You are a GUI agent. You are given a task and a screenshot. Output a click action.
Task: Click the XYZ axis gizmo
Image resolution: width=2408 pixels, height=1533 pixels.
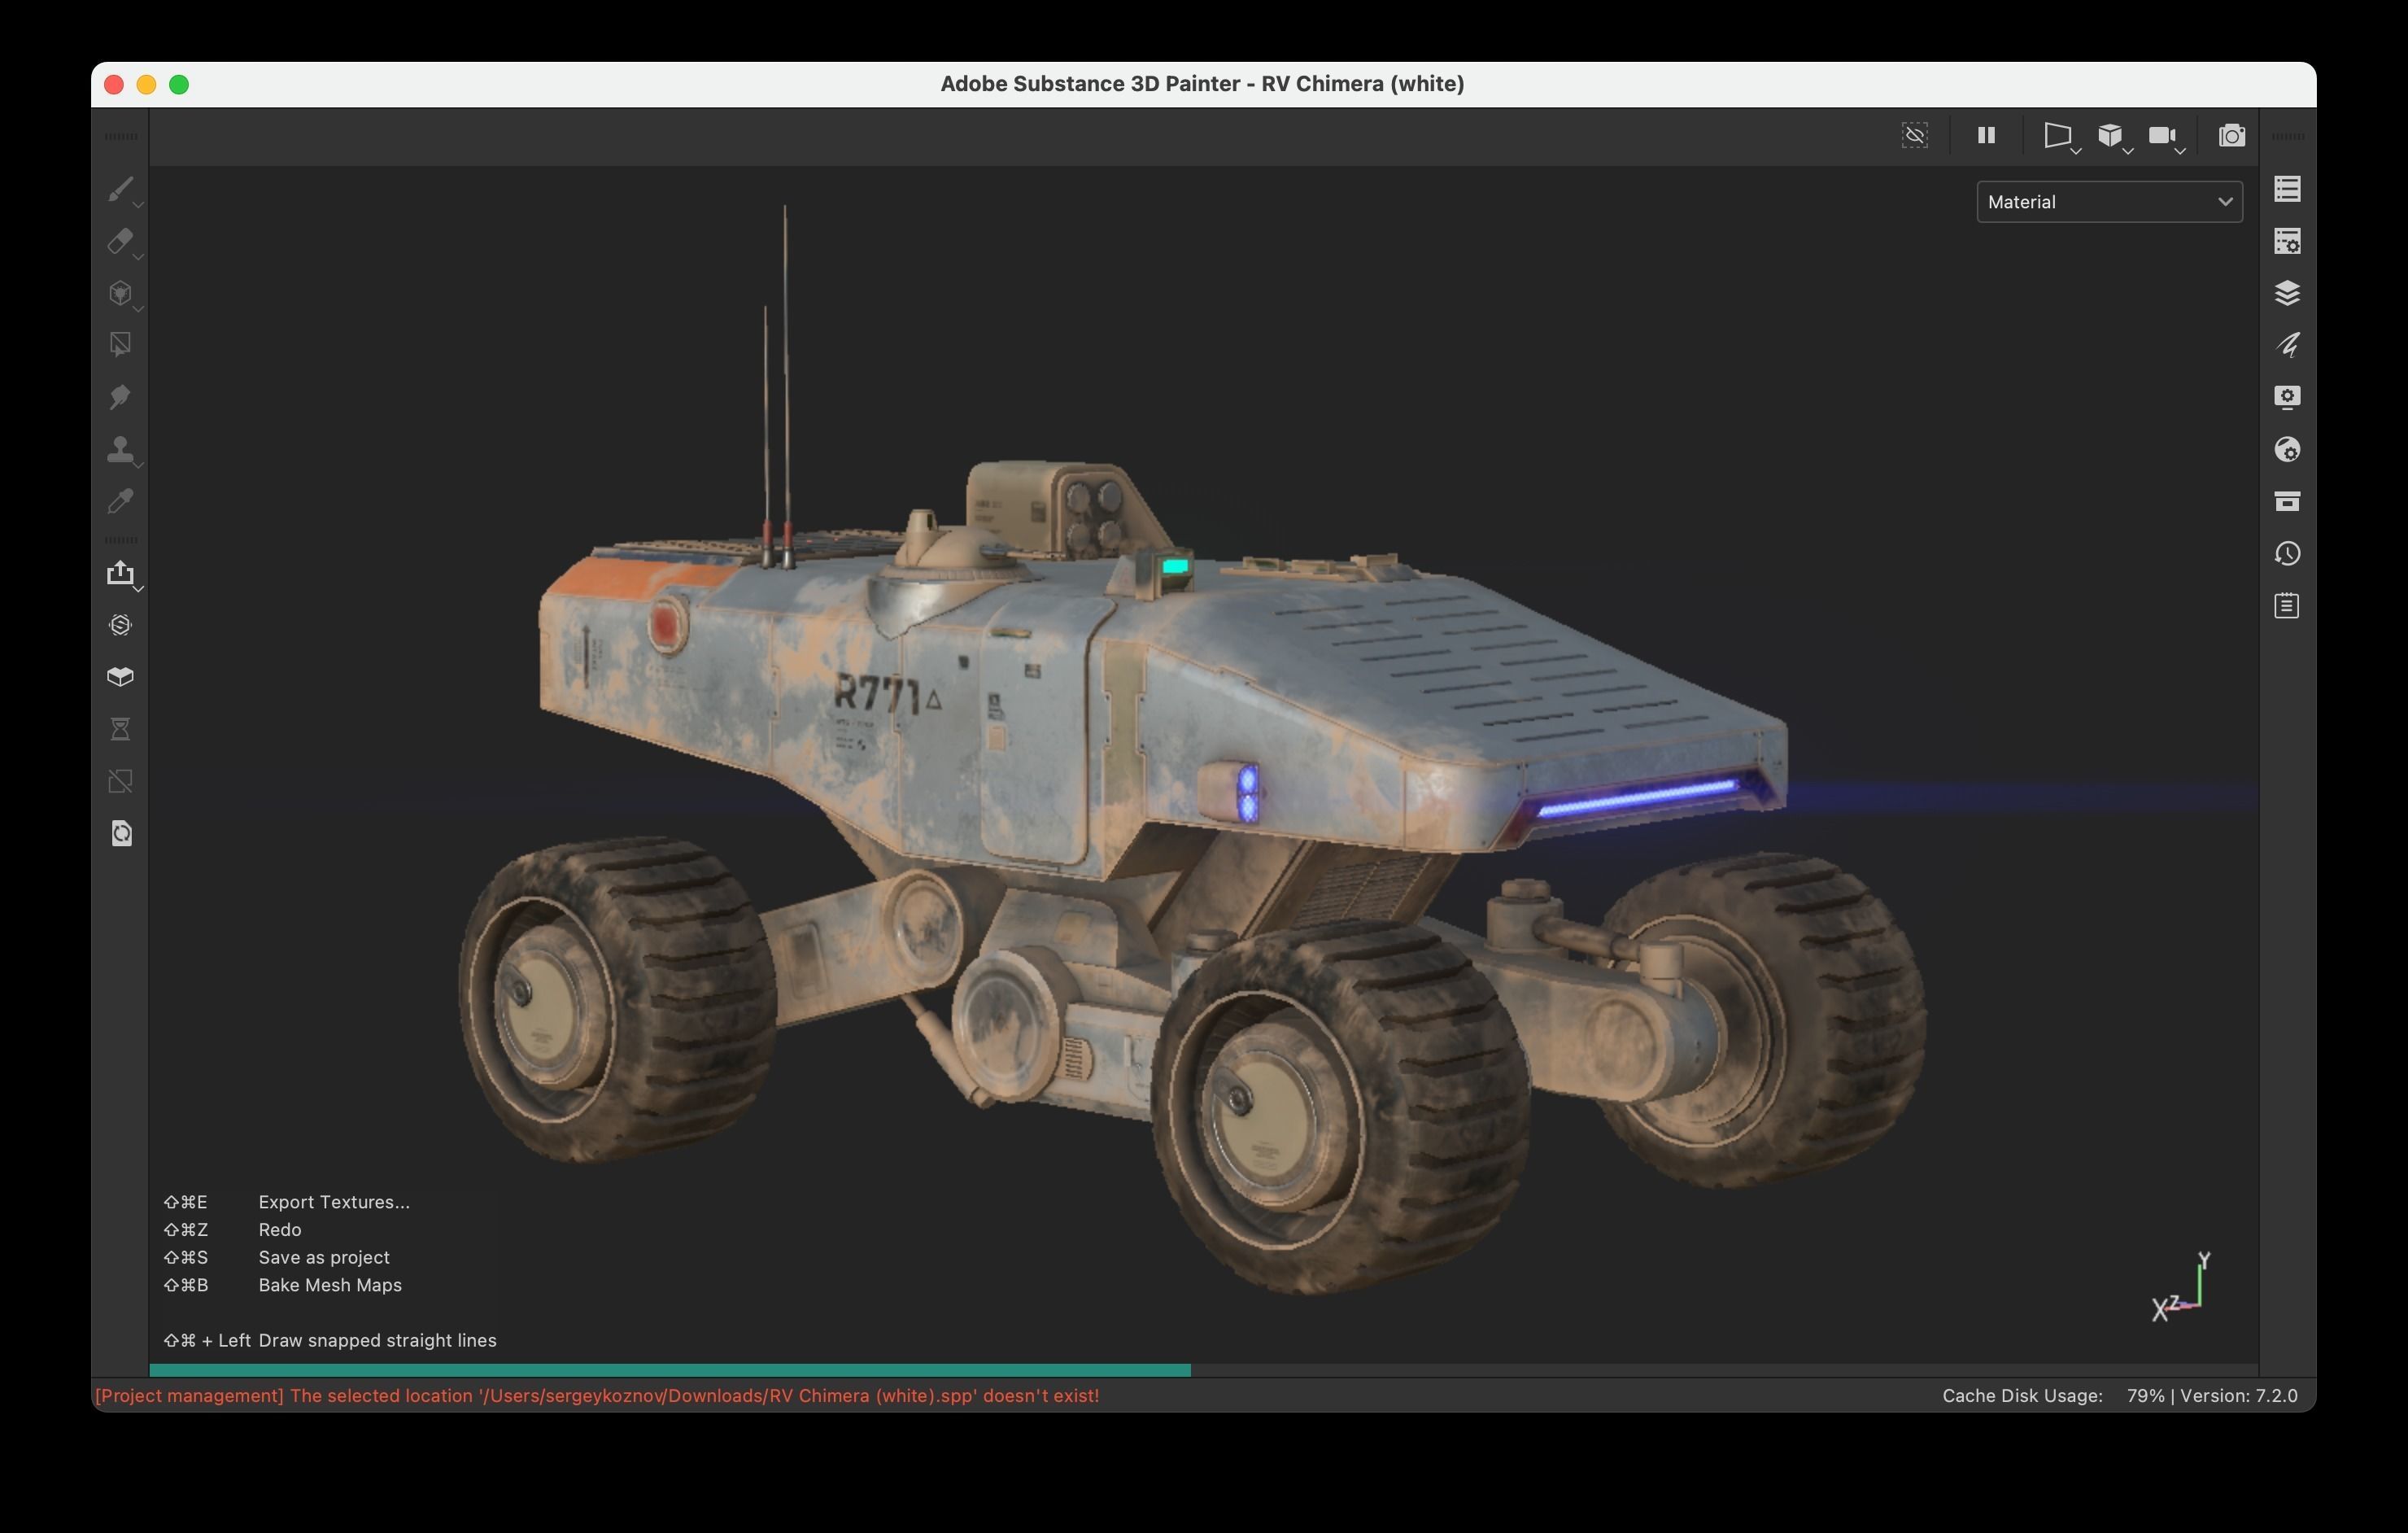point(2180,1287)
